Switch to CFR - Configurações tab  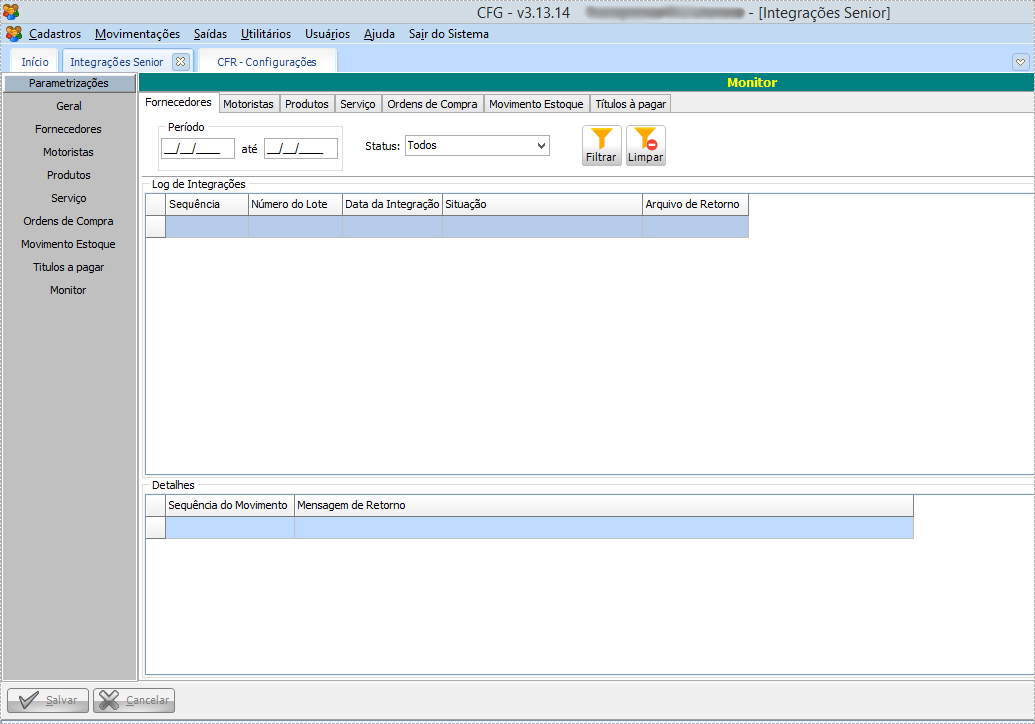pyautogui.click(x=267, y=61)
